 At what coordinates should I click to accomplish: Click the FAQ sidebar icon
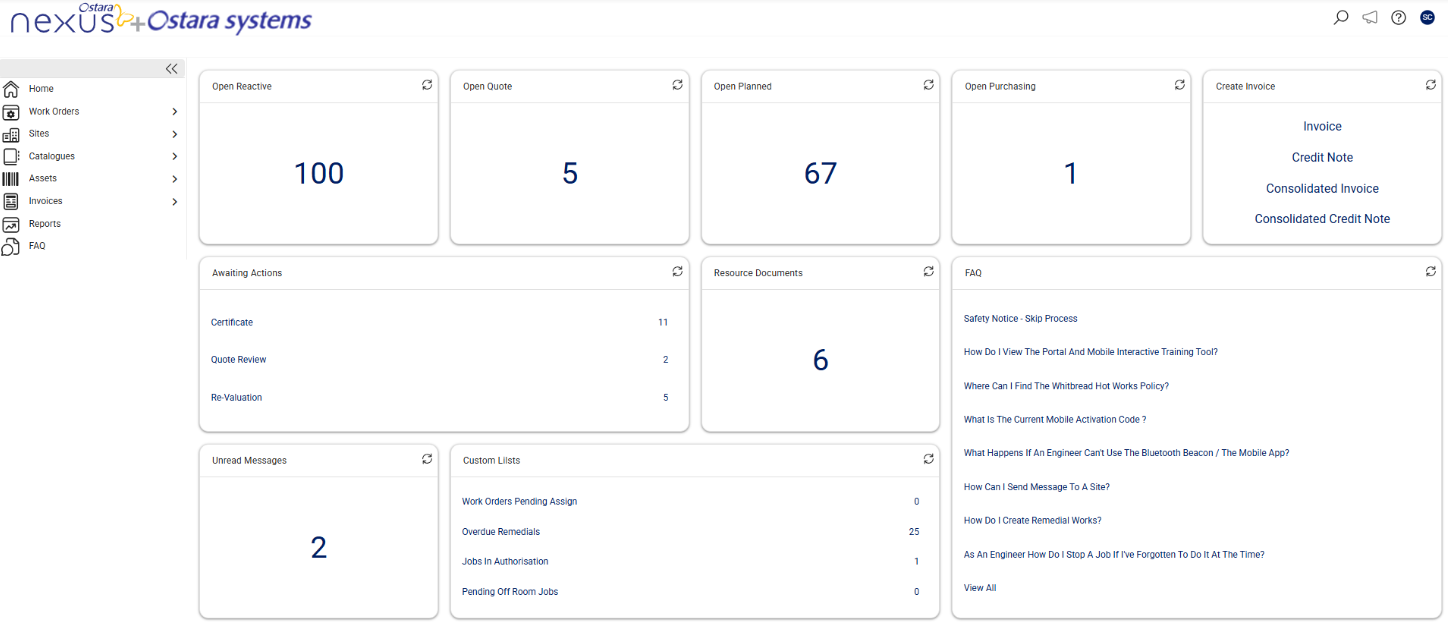(11, 245)
